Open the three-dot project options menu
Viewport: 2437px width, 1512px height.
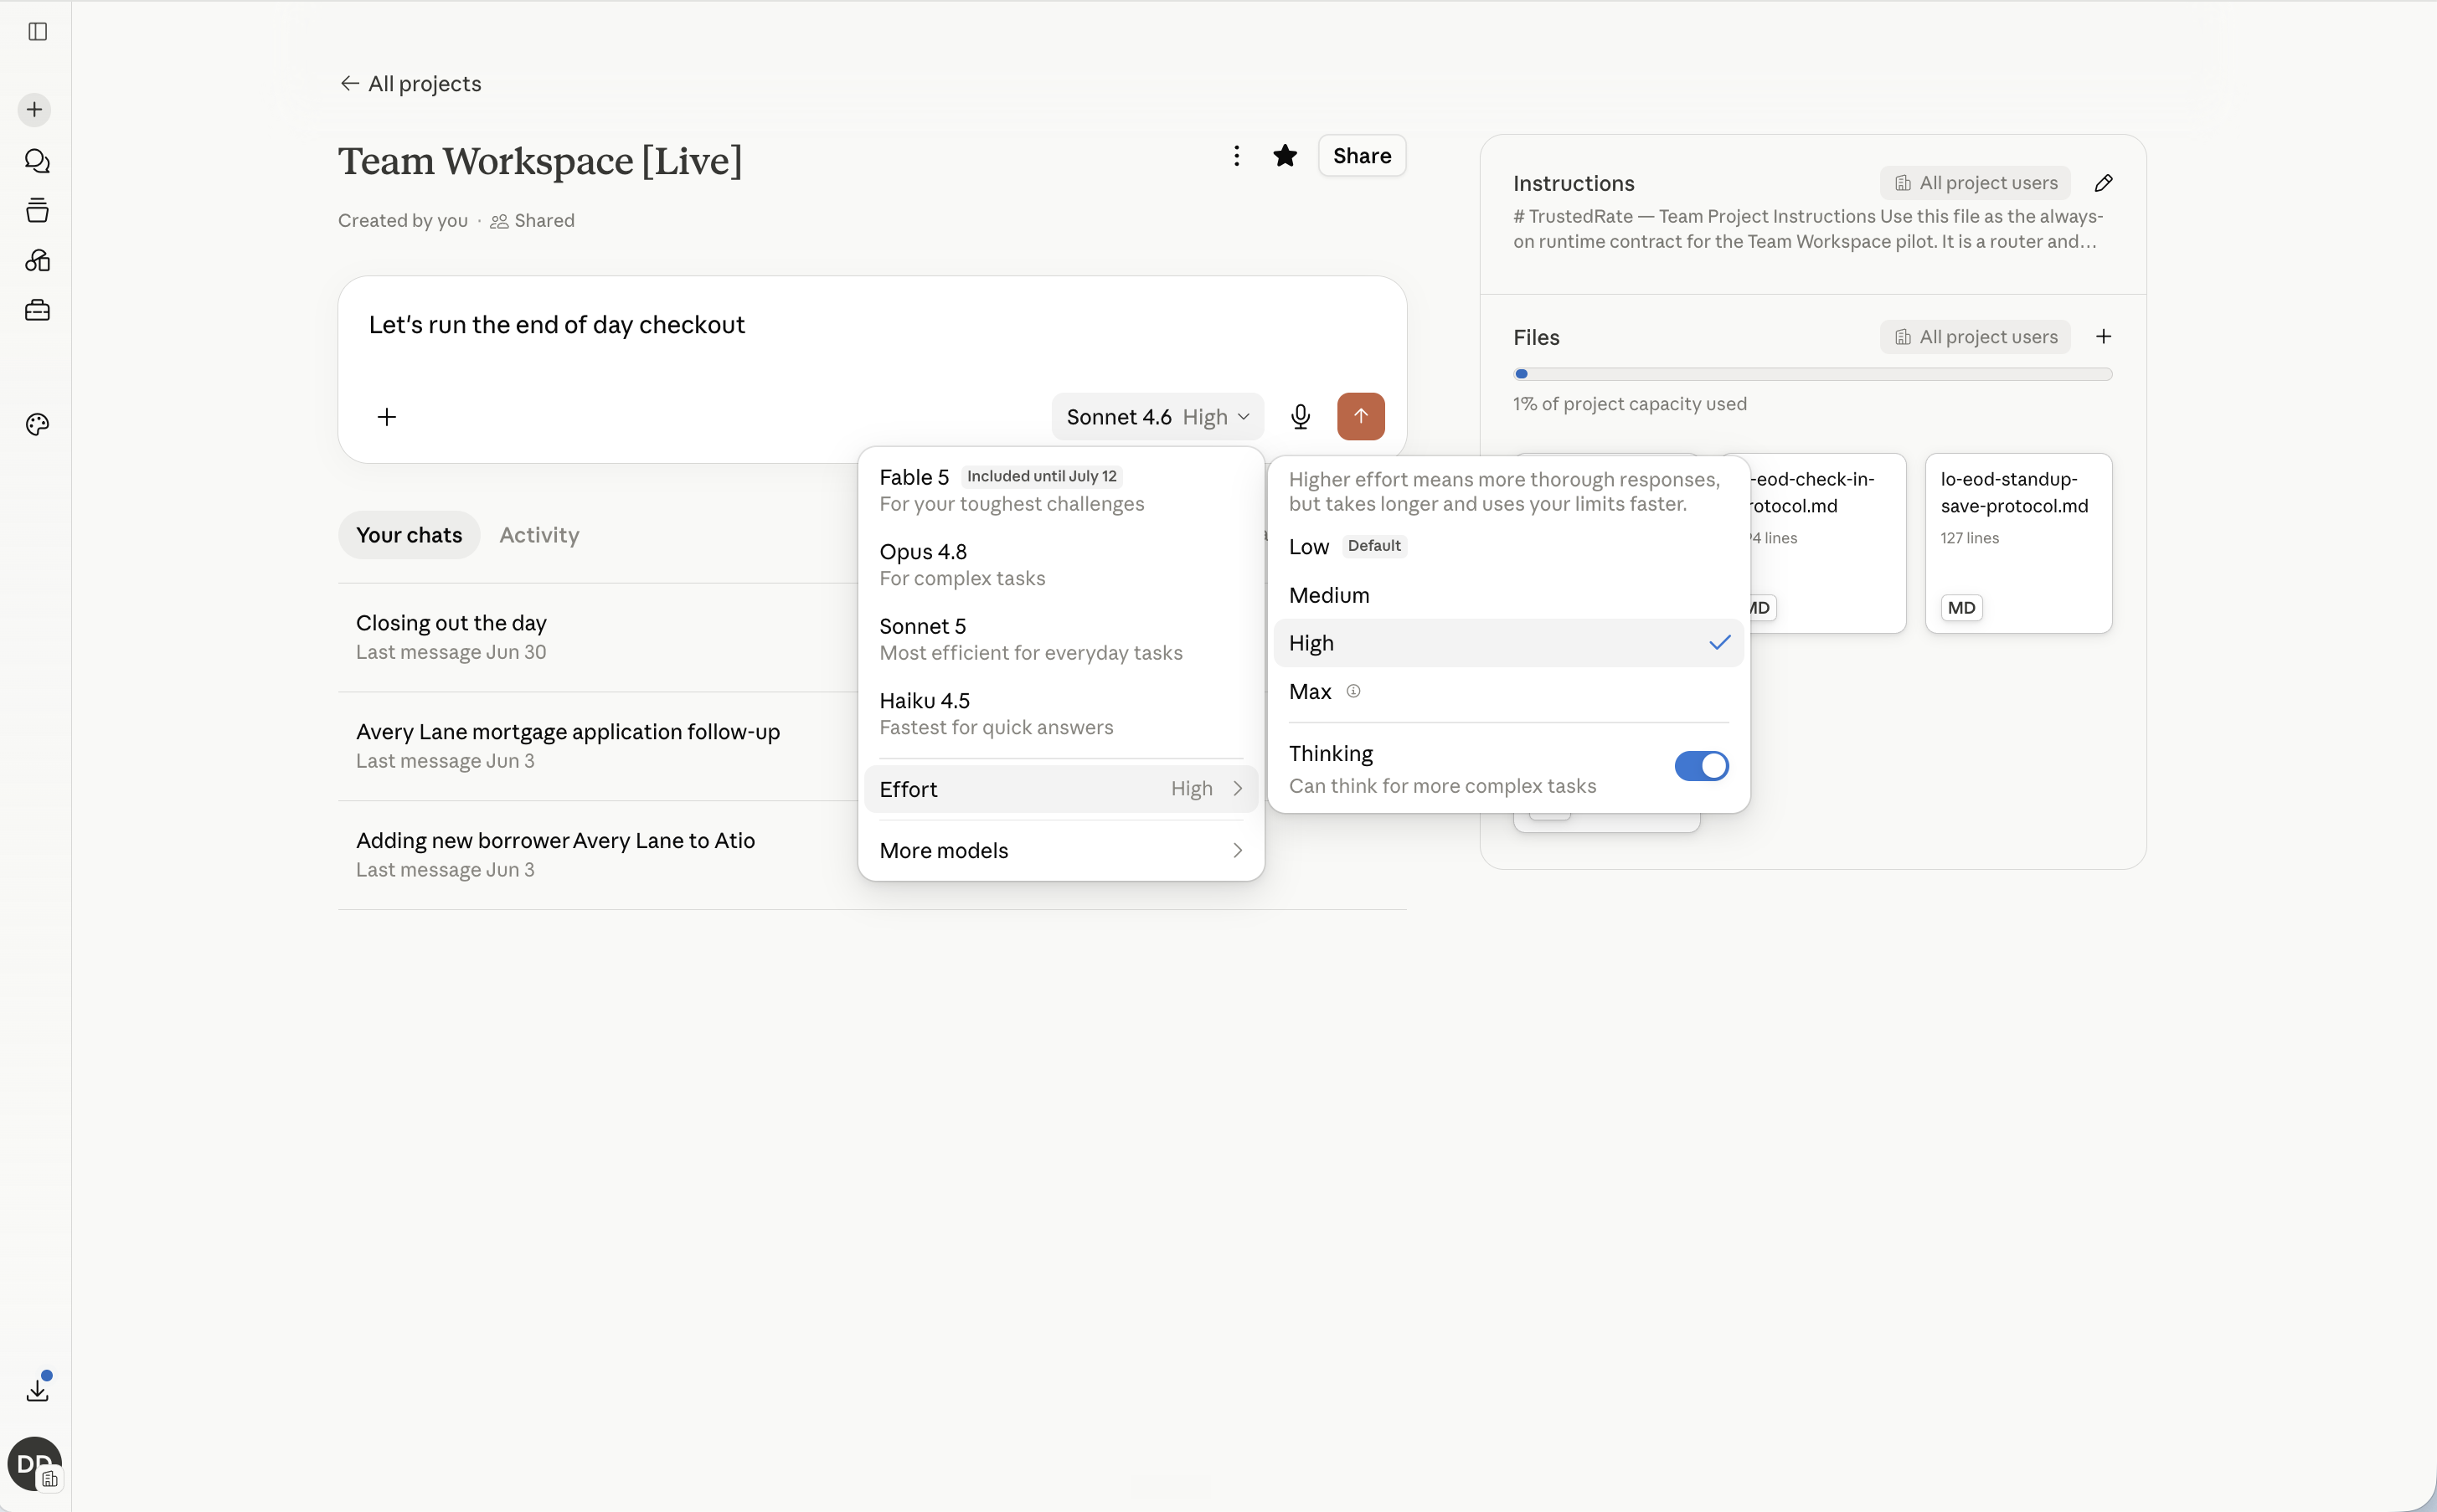point(1236,156)
